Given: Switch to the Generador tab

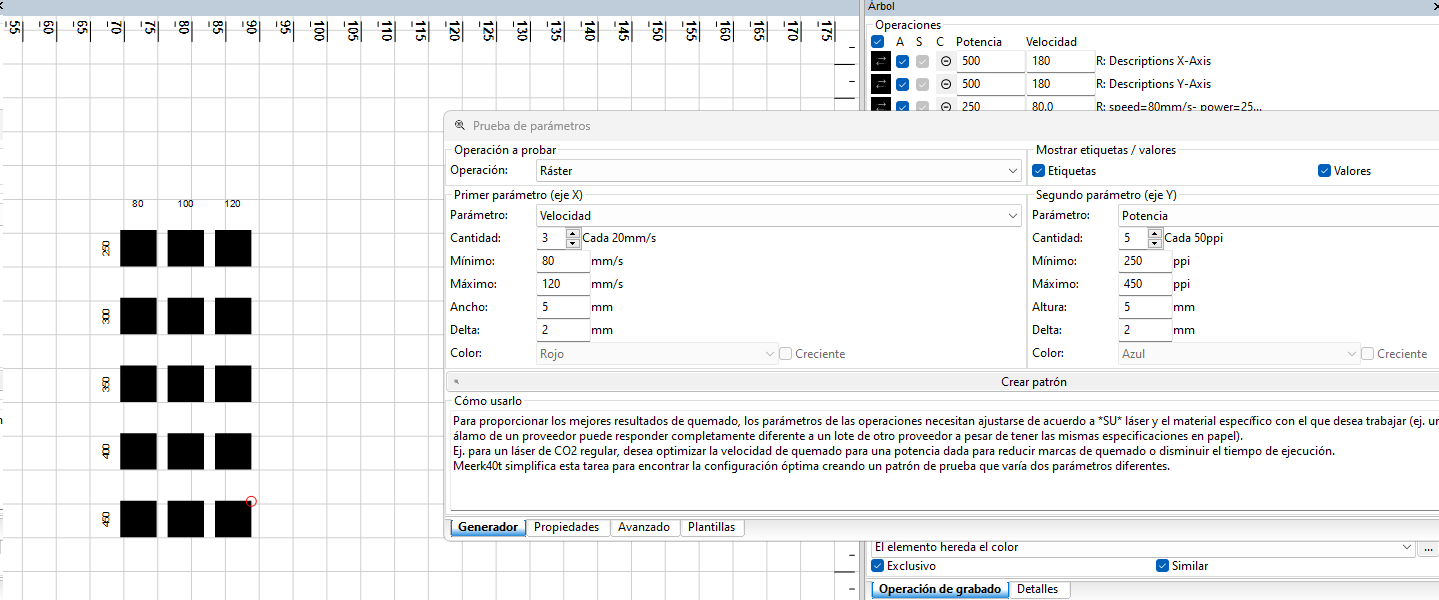Looking at the screenshot, I should (488, 527).
